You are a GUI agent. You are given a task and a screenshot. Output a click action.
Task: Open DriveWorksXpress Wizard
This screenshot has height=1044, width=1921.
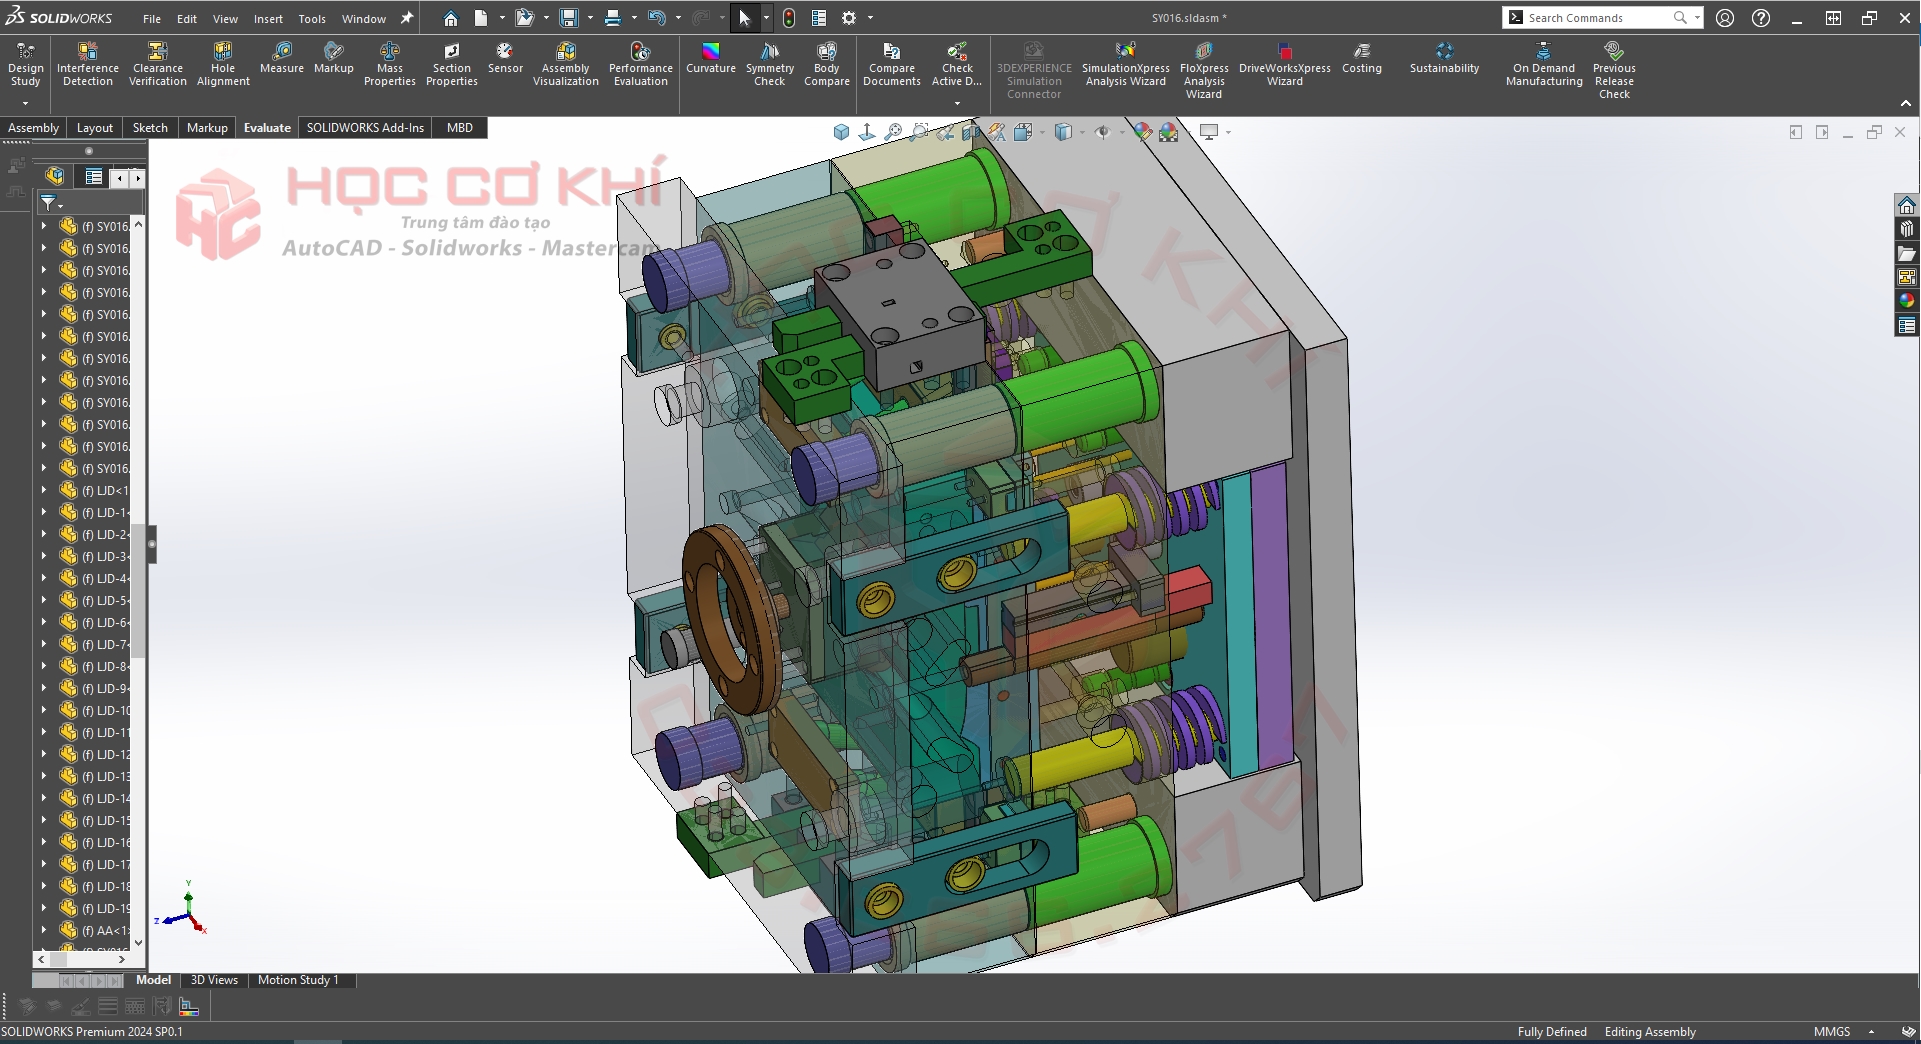tap(1285, 65)
